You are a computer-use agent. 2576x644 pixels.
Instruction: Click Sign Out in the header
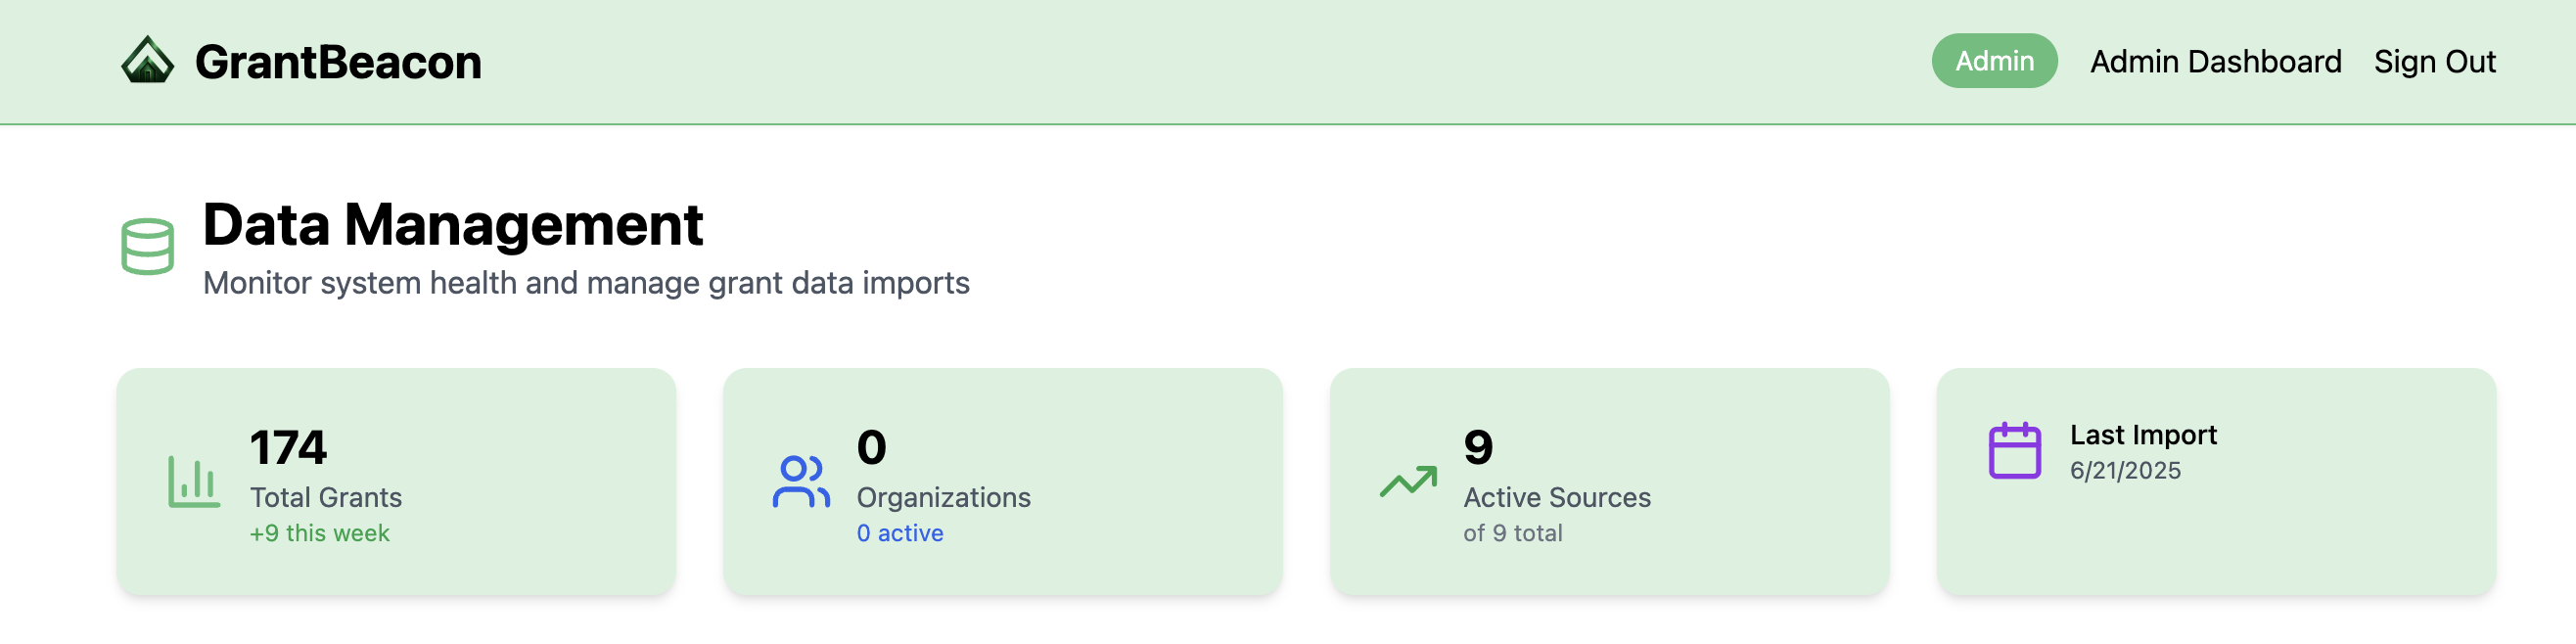[x=2434, y=61]
